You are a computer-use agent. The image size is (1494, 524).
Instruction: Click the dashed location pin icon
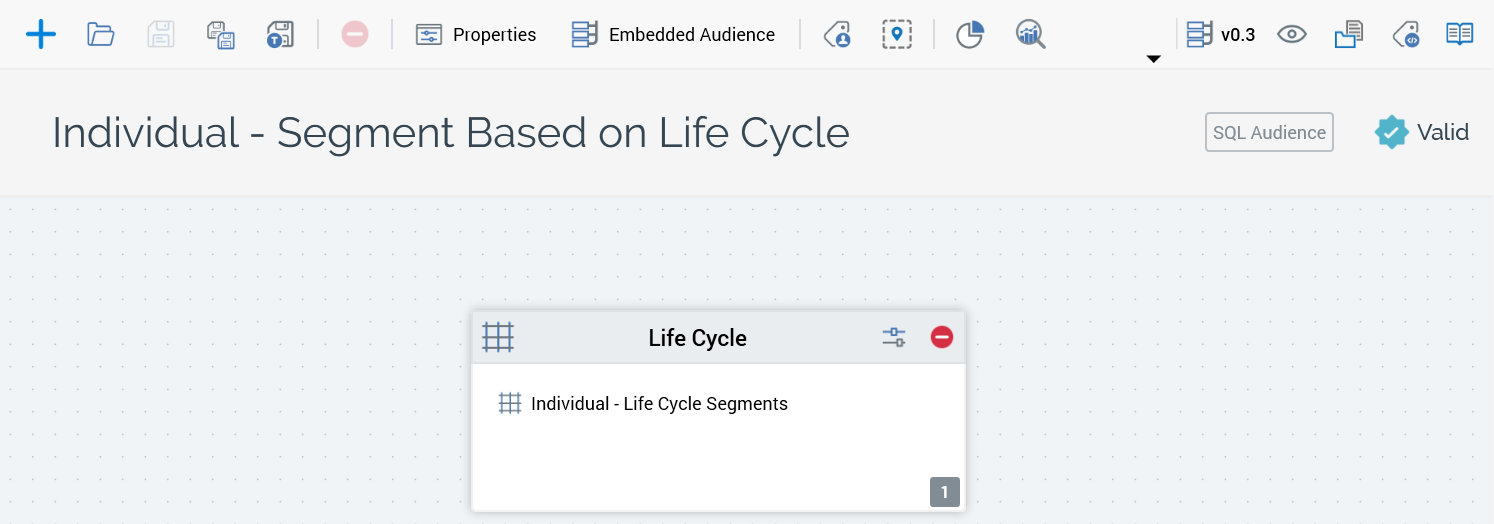click(897, 35)
